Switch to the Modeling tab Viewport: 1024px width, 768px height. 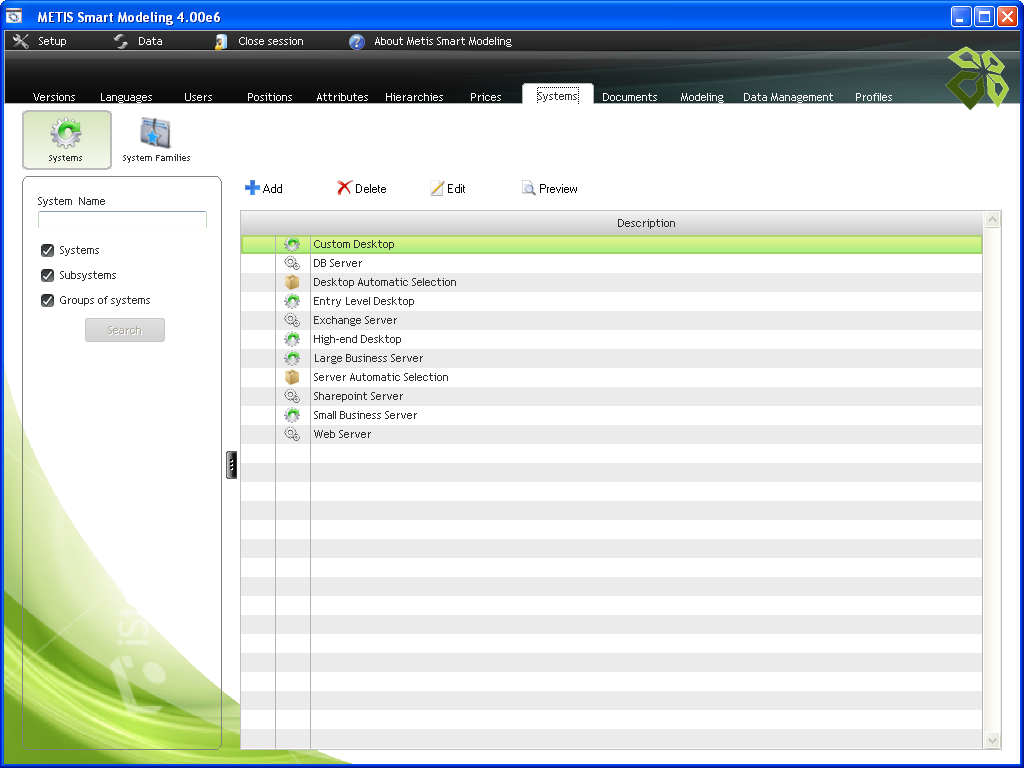[x=702, y=97]
